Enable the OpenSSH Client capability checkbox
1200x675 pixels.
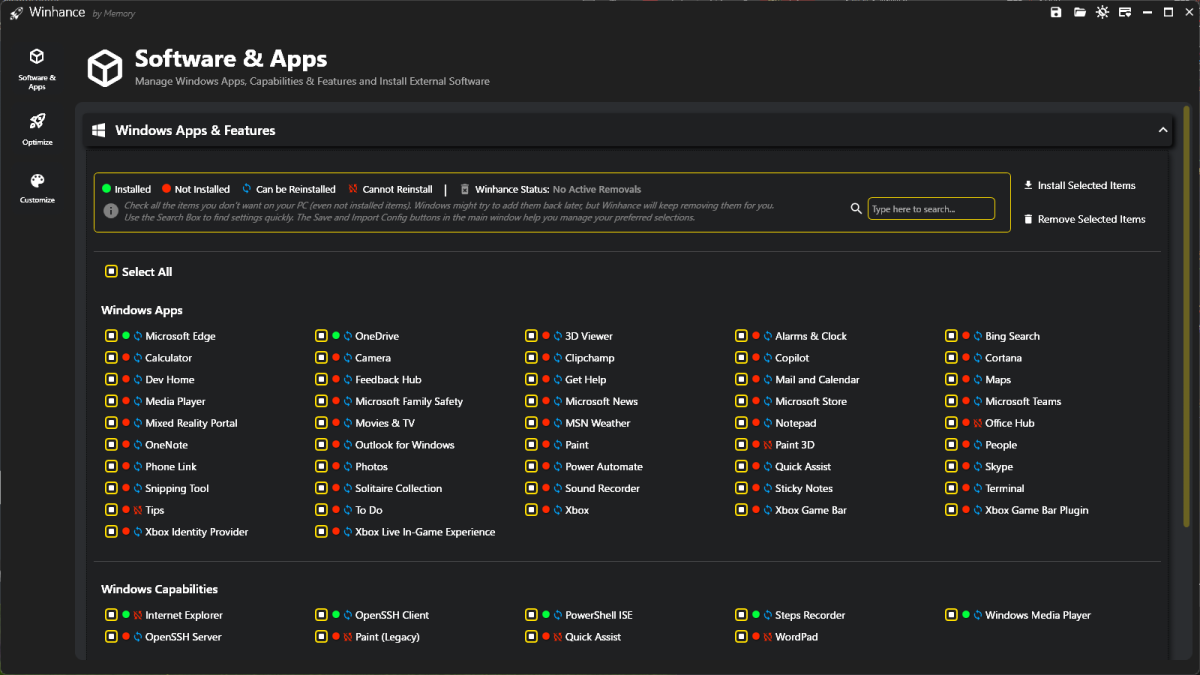tap(321, 615)
